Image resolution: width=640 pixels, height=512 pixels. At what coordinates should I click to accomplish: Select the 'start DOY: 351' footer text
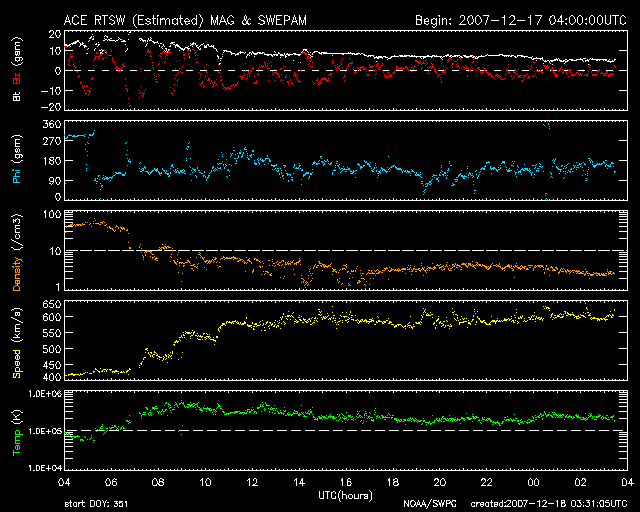(96, 504)
